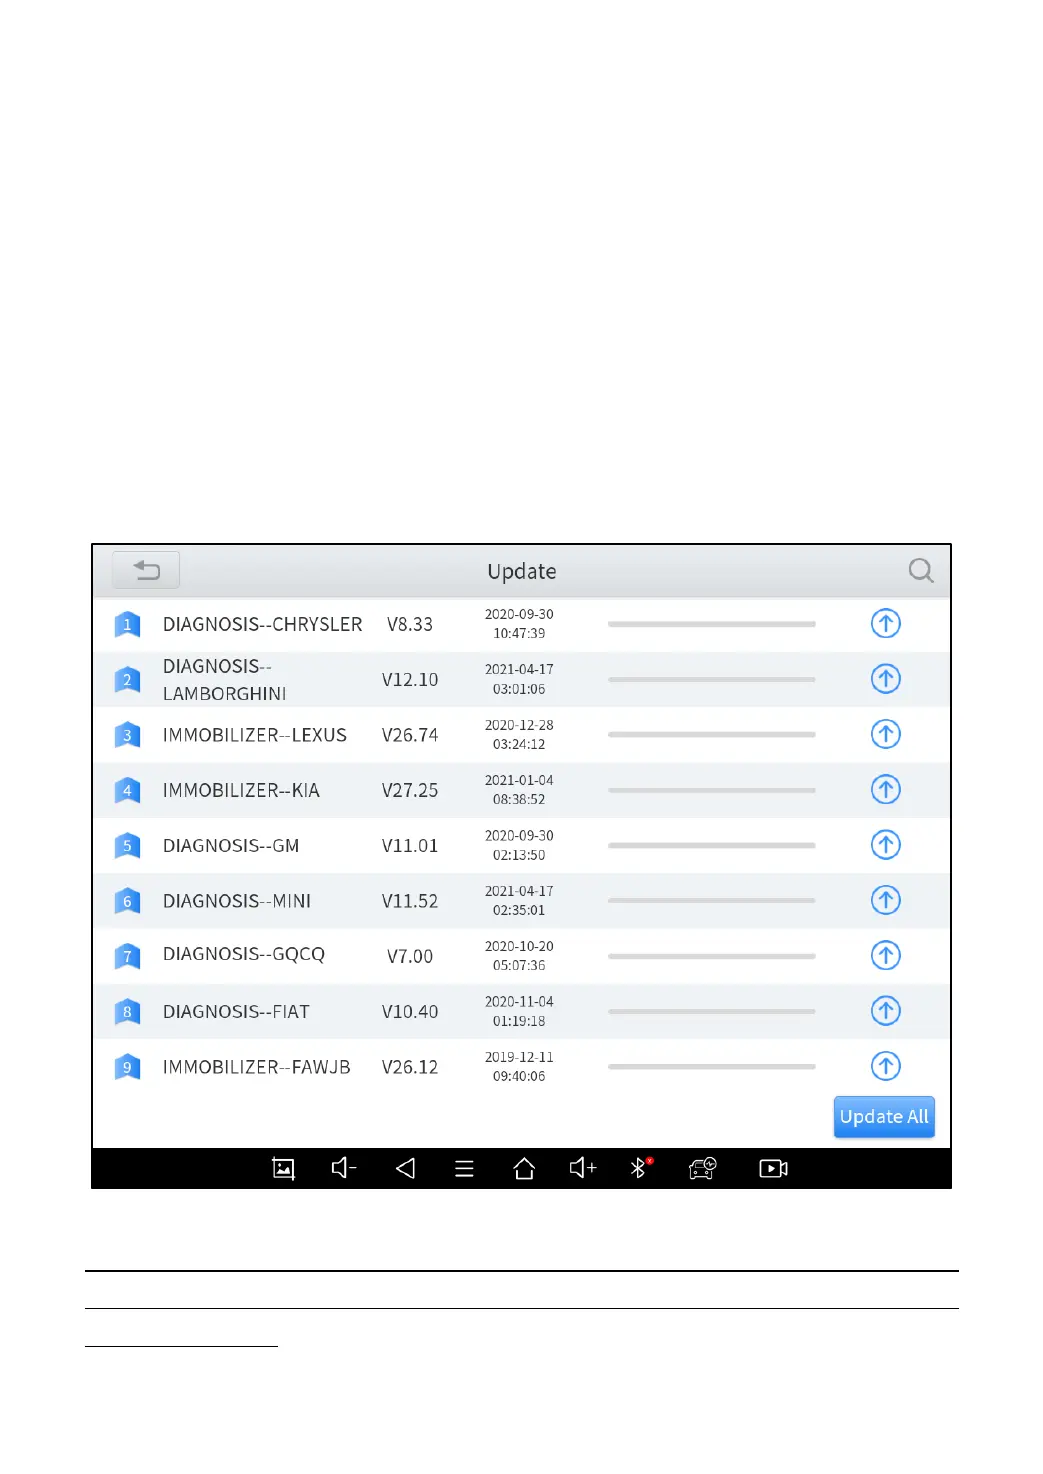
Task: Click the IMMOBILIZER--KIA progress bar
Action: coord(712,790)
